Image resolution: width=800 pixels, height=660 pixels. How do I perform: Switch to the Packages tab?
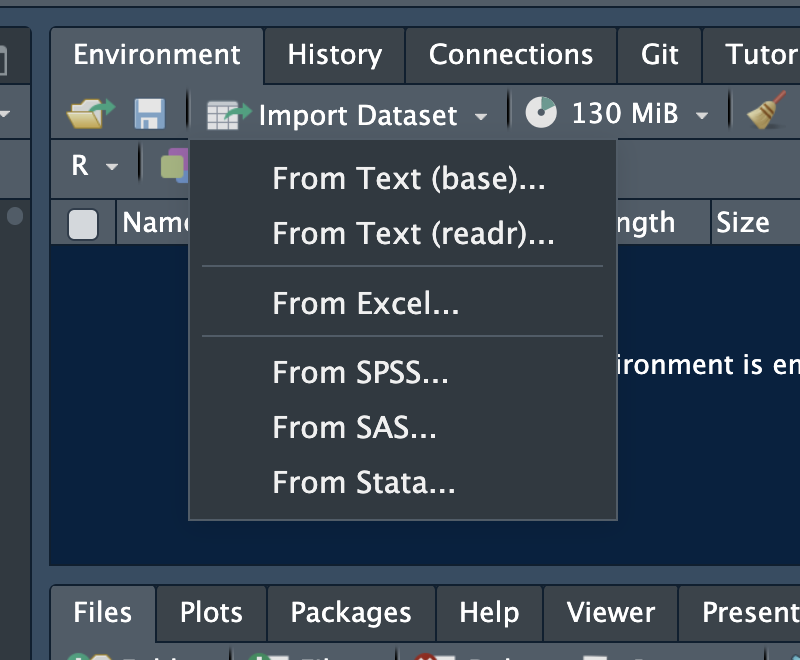coord(350,612)
